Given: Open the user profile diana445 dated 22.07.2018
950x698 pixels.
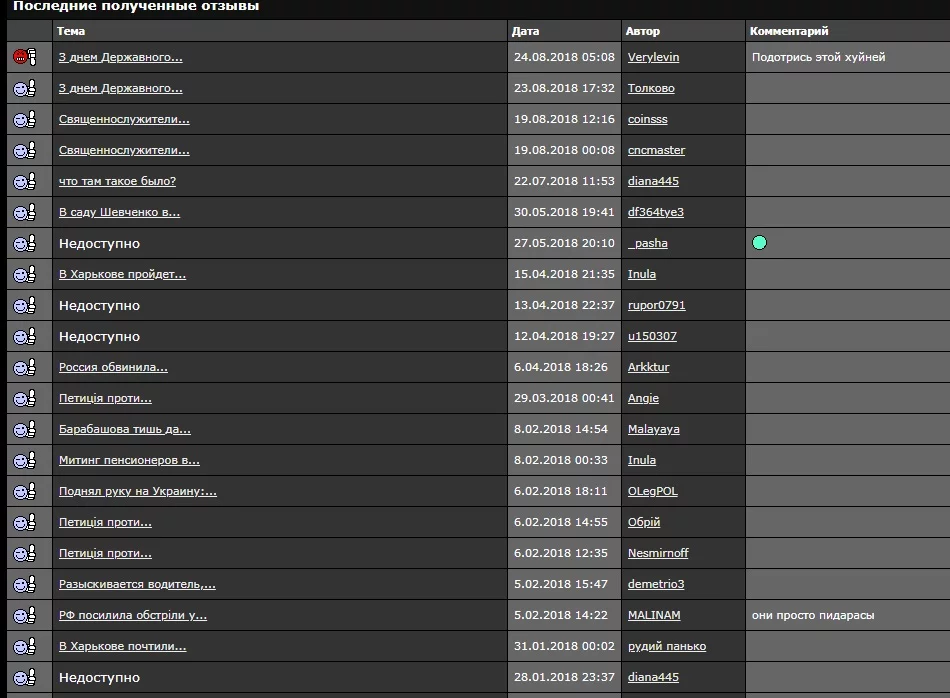Looking at the screenshot, I should point(653,181).
